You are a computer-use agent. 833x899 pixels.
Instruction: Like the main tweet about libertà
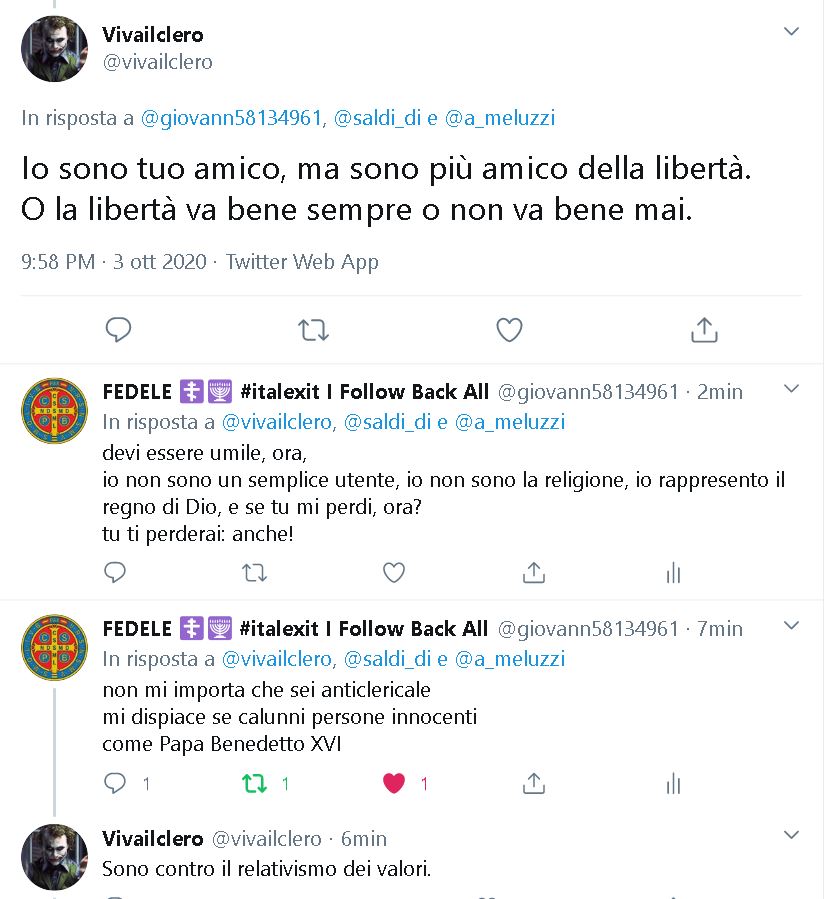click(x=509, y=330)
